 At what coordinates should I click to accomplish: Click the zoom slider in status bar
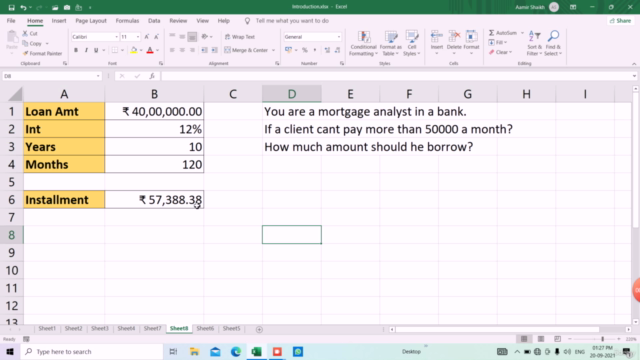point(594,339)
